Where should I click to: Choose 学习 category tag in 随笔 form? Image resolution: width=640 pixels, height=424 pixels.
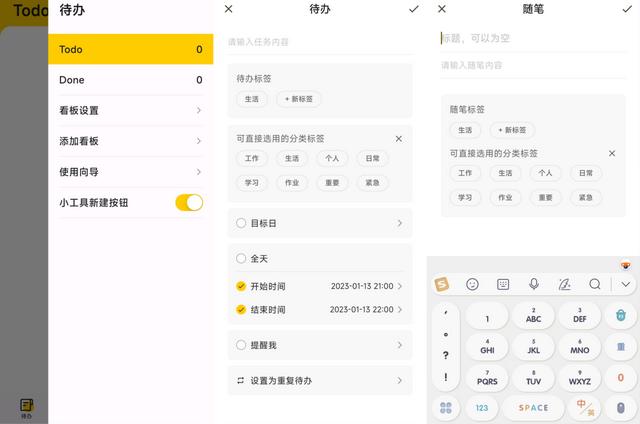(465, 198)
